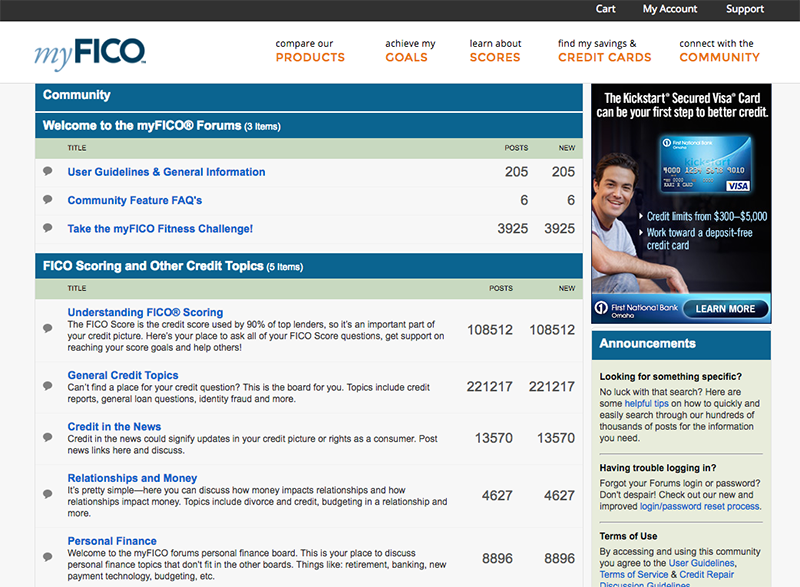Open Relationships and Money board
800x587 pixels.
tap(132, 478)
